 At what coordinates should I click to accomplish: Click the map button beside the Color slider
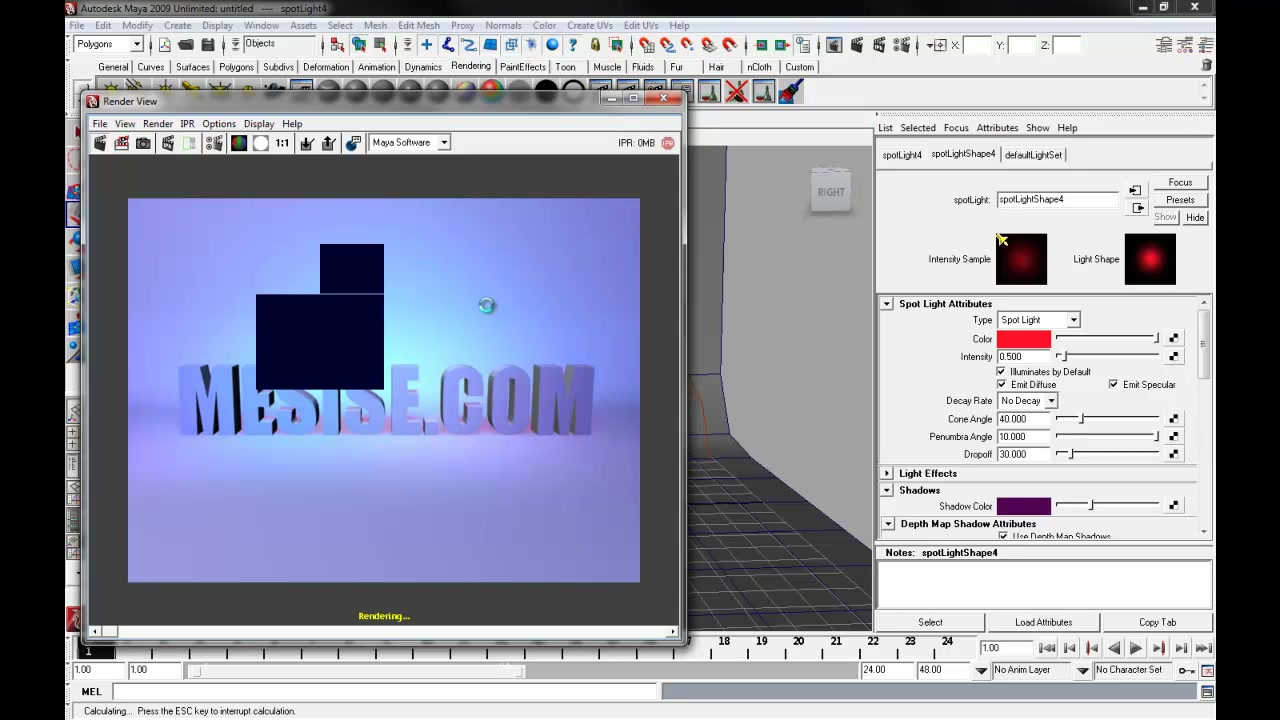click(1173, 339)
